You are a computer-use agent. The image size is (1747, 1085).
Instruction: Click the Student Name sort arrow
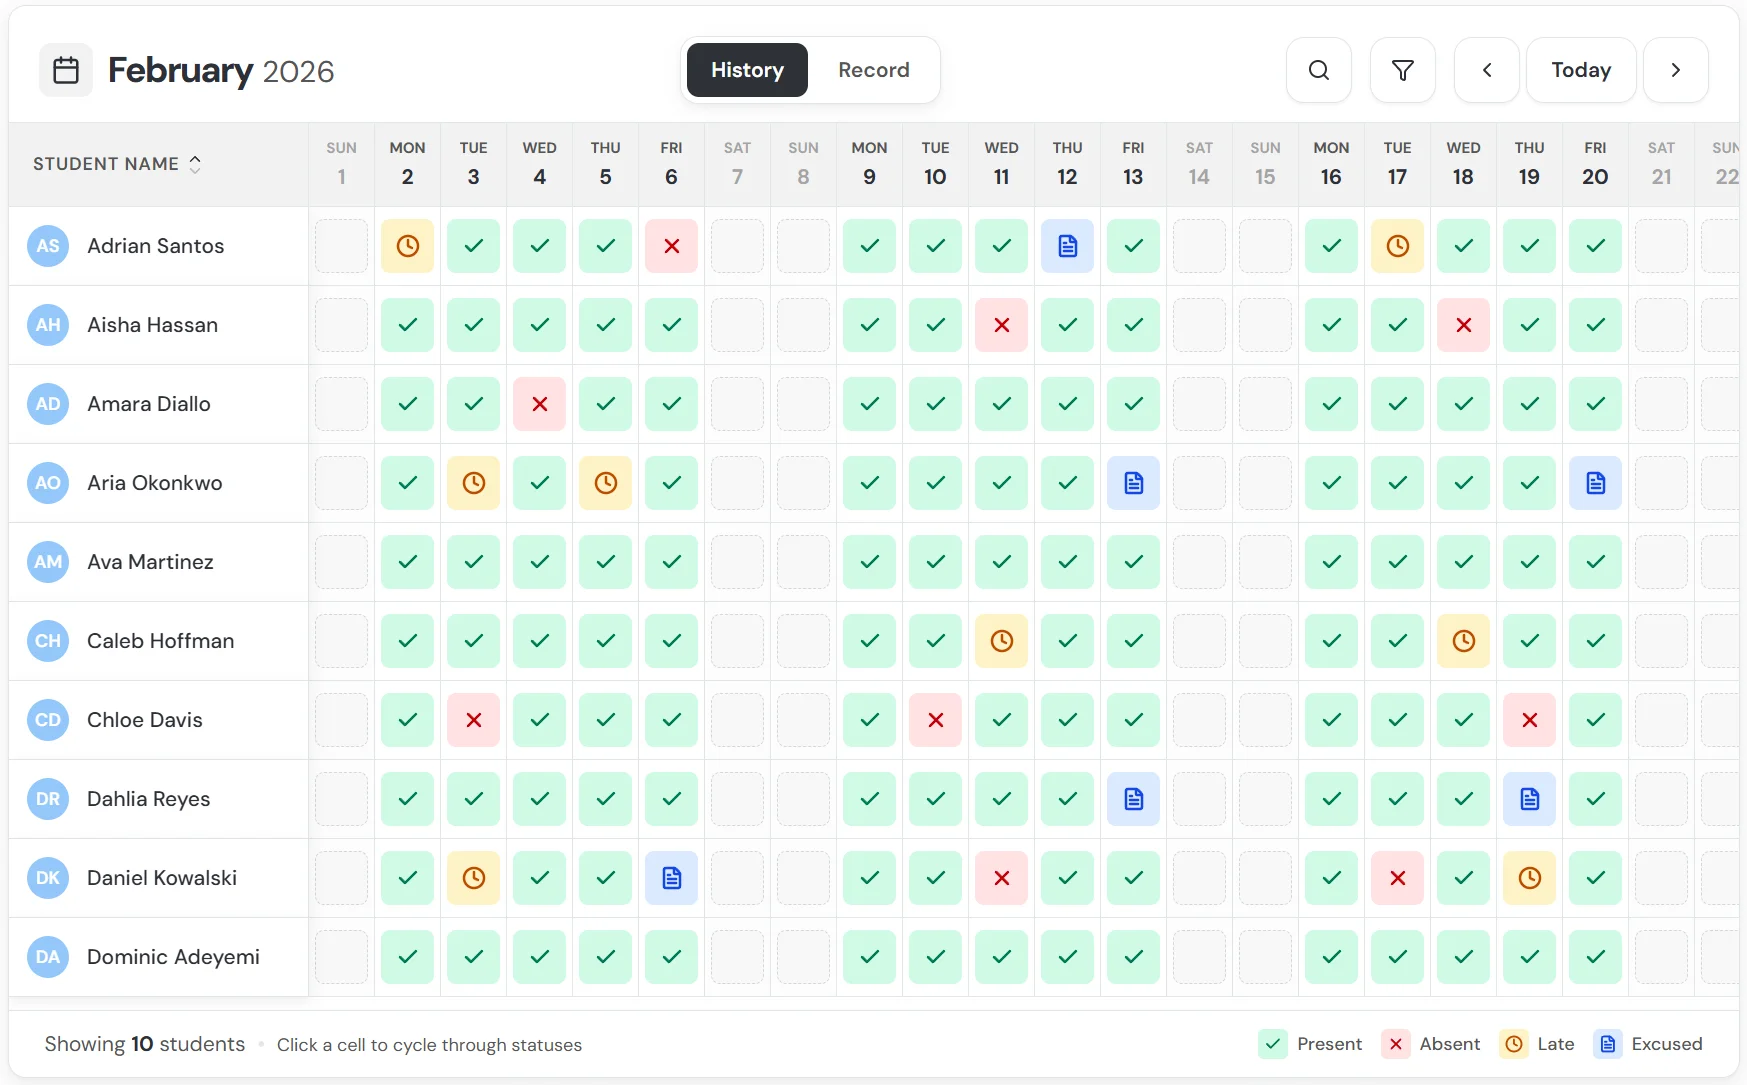(195, 164)
